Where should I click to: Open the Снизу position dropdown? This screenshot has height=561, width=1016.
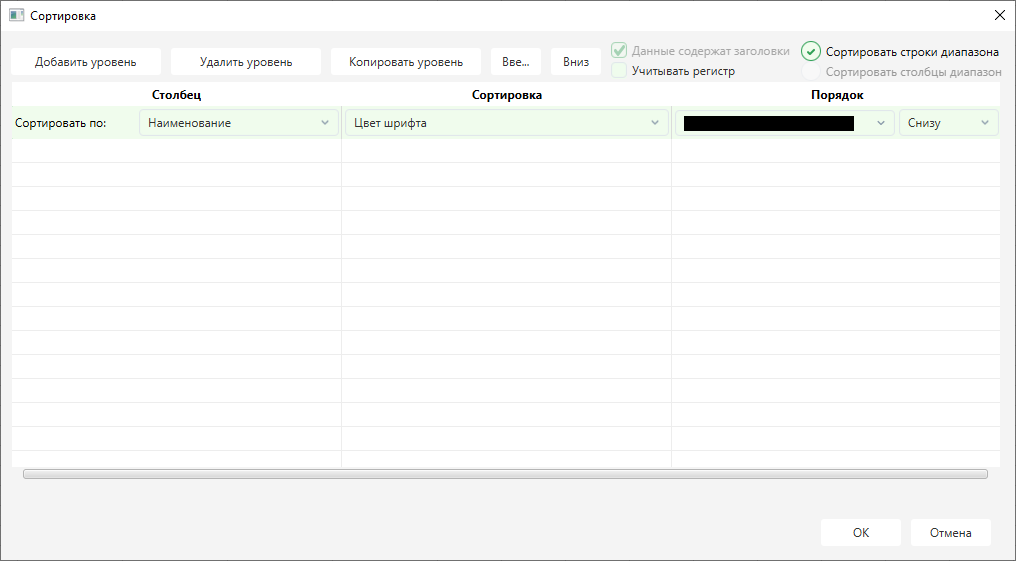(x=949, y=122)
